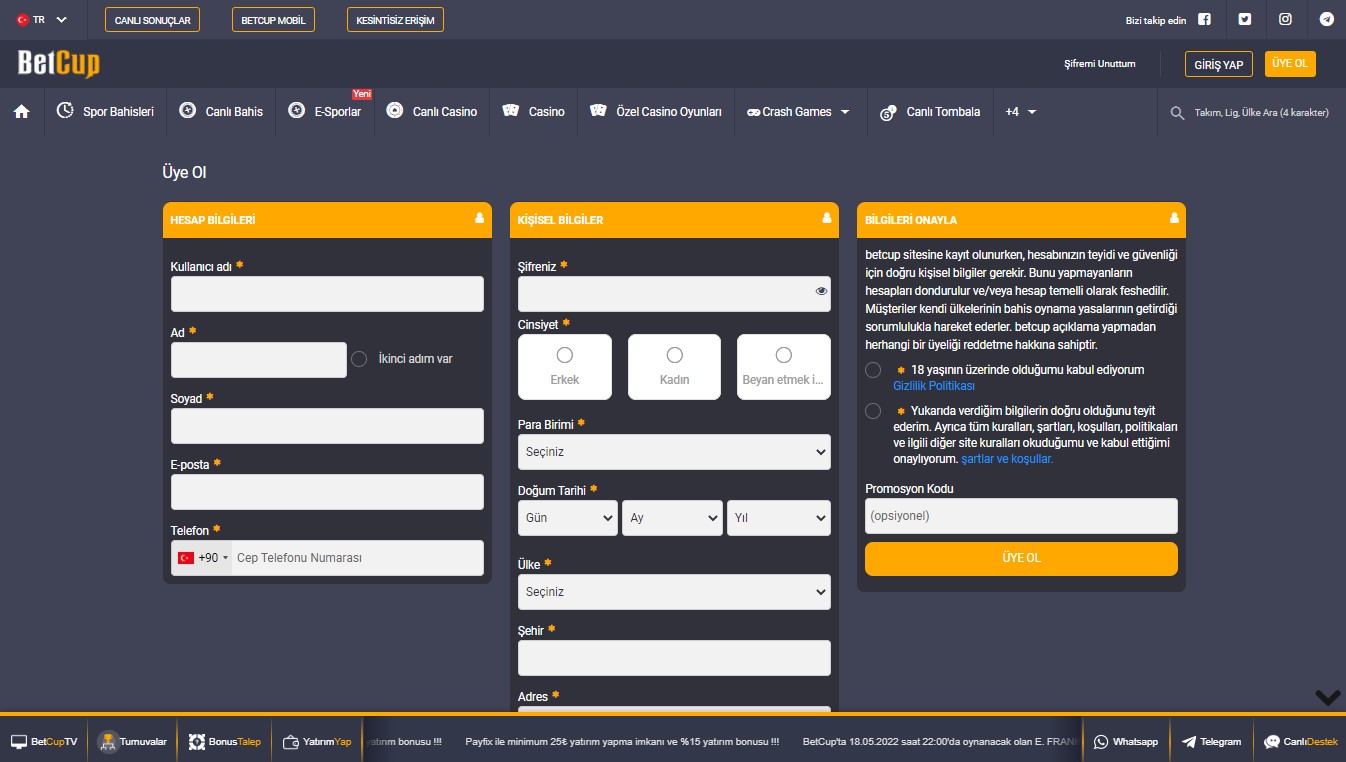
Task: Click the Turkish flag in phone field
Action: click(x=186, y=558)
